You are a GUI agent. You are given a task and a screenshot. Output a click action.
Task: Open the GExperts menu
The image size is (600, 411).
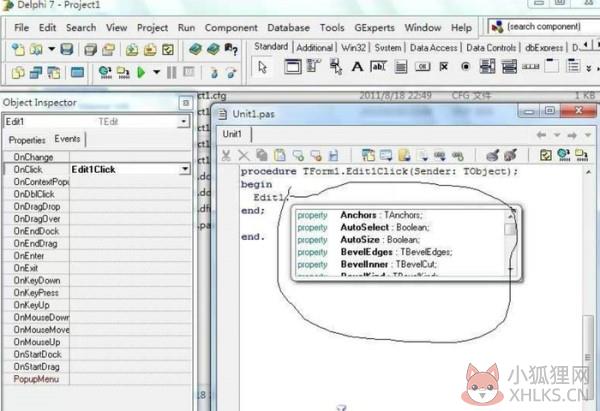tap(374, 28)
